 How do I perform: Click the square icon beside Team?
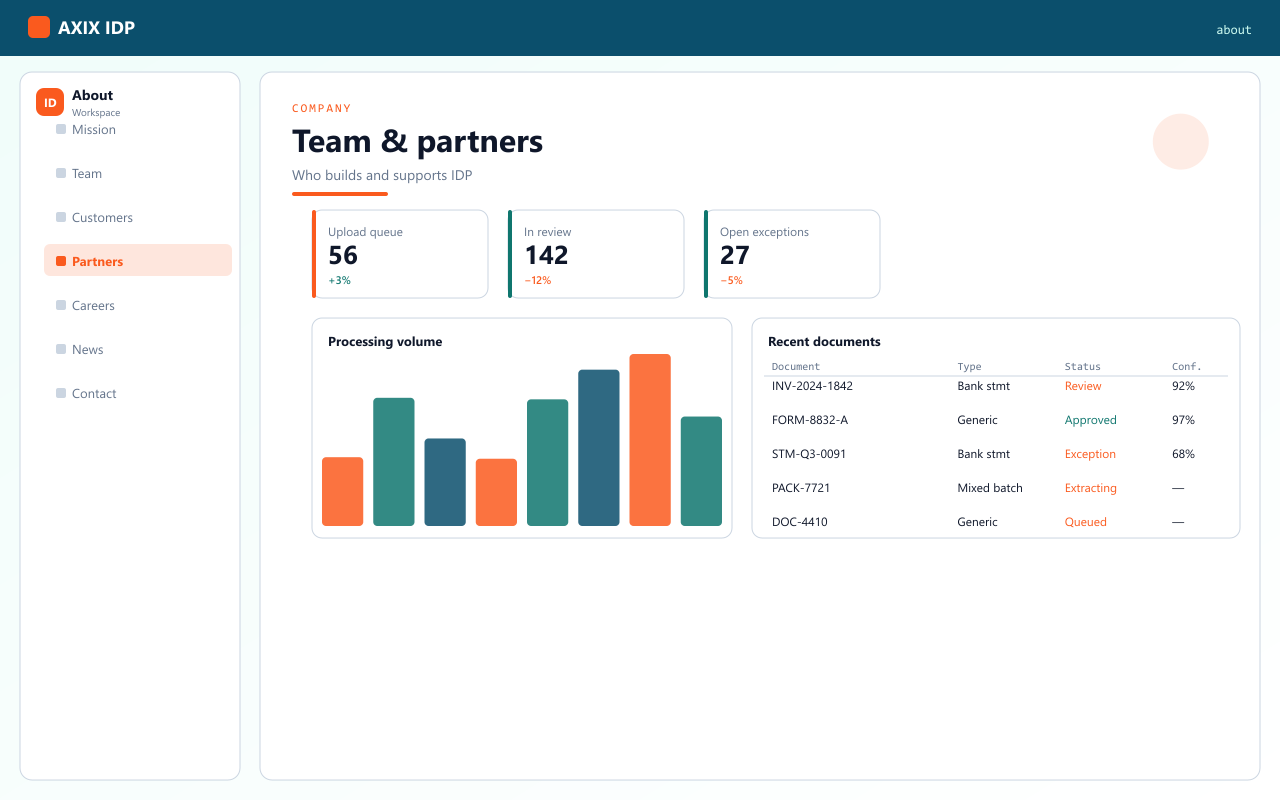(x=61, y=173)
